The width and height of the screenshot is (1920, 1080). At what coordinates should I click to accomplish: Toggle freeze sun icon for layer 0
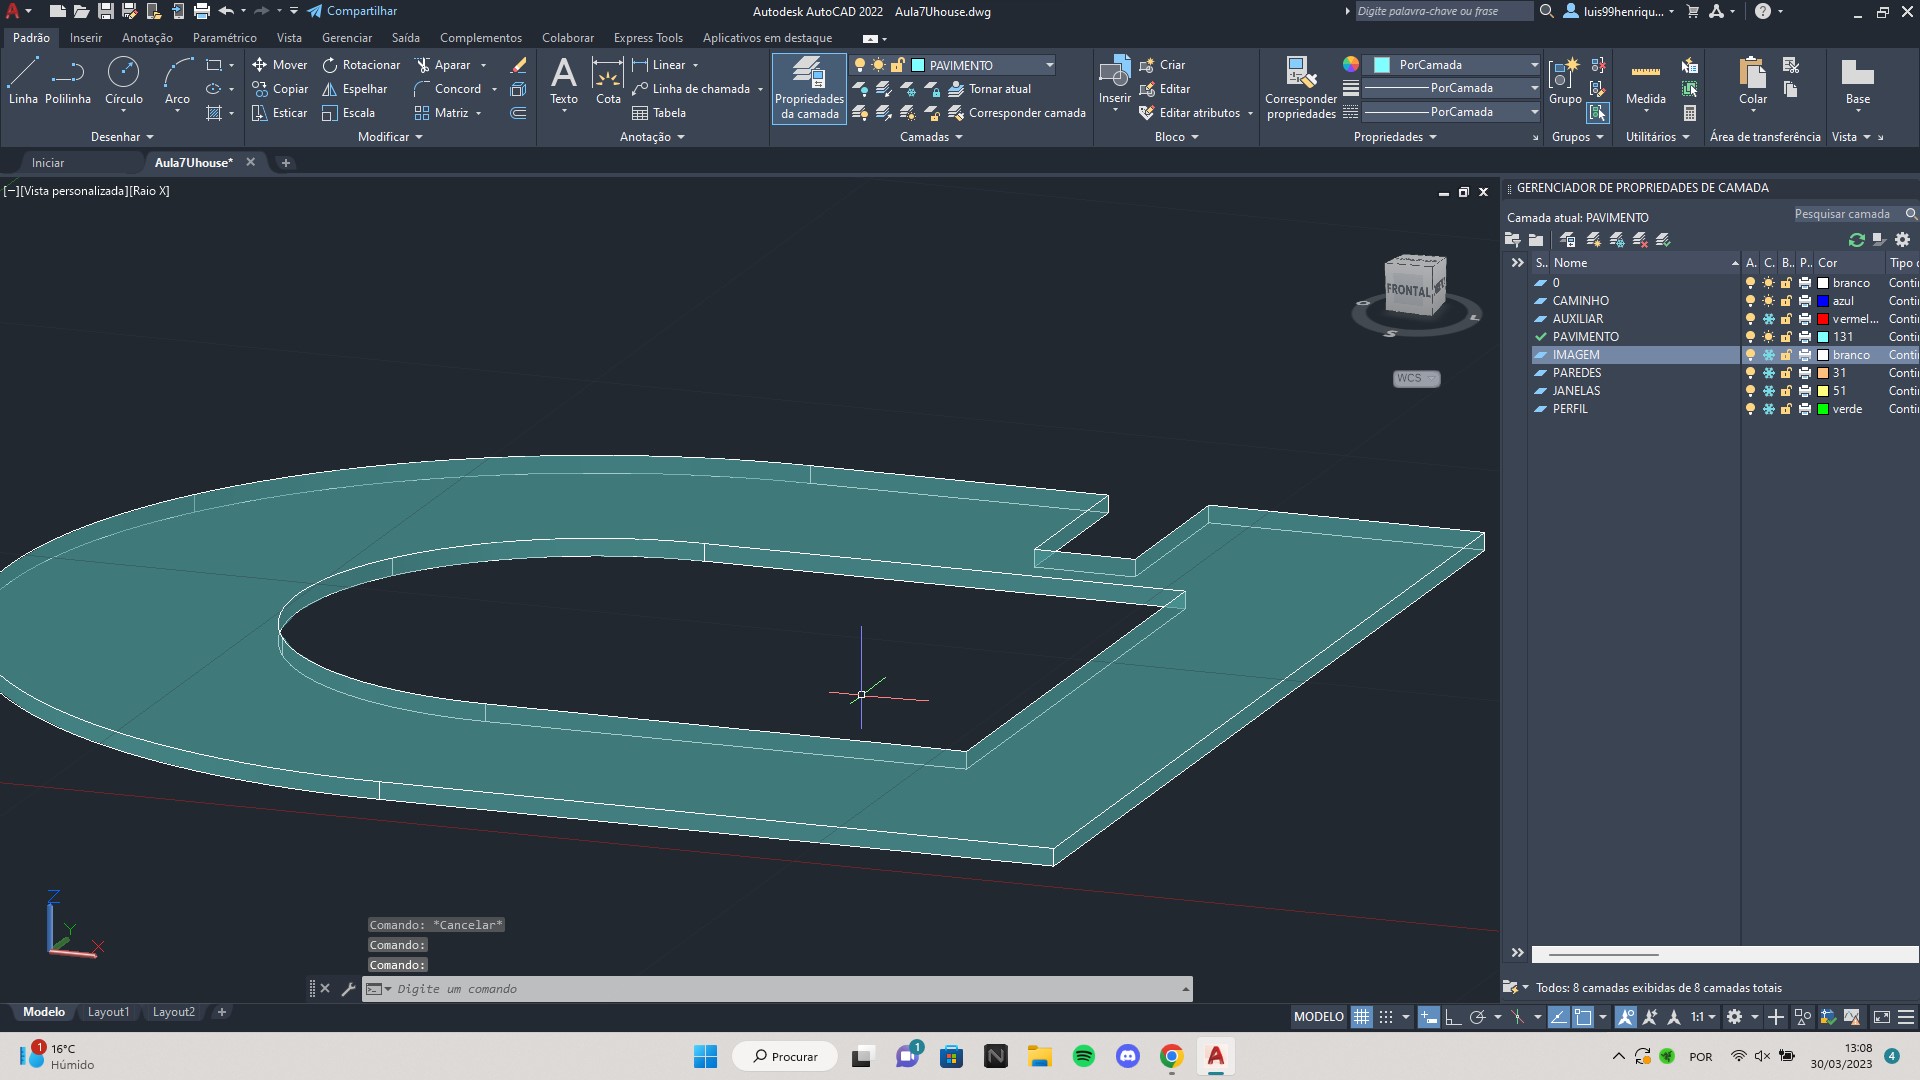[x=1768, y=283]
